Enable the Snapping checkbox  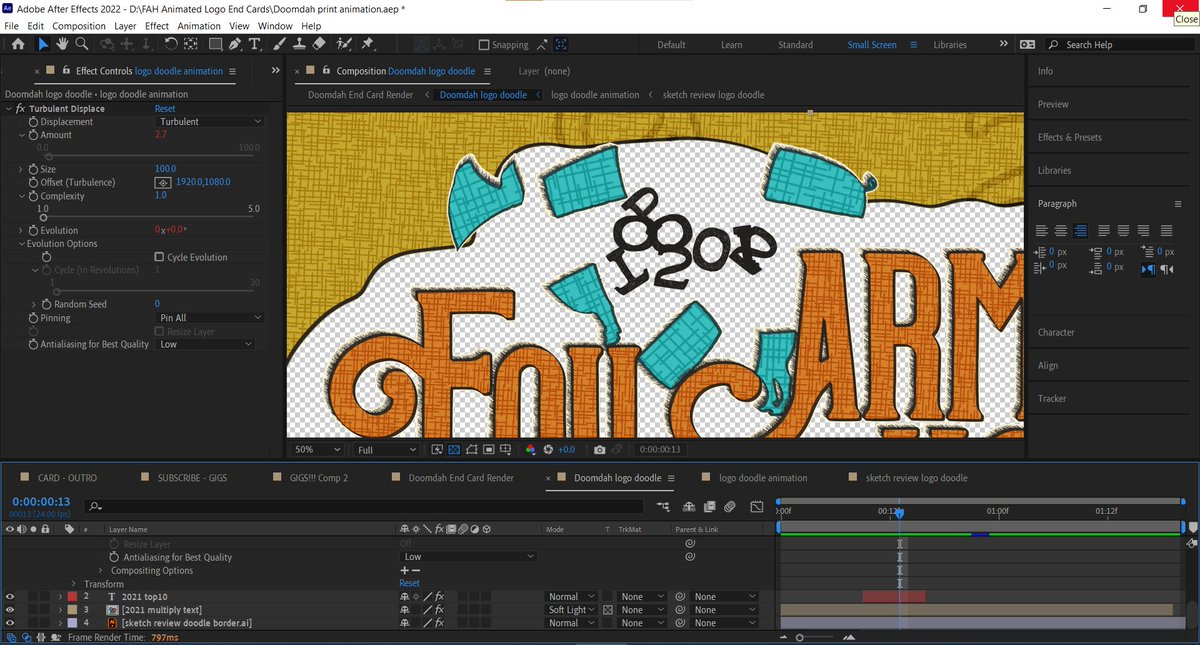click(484, 45)
